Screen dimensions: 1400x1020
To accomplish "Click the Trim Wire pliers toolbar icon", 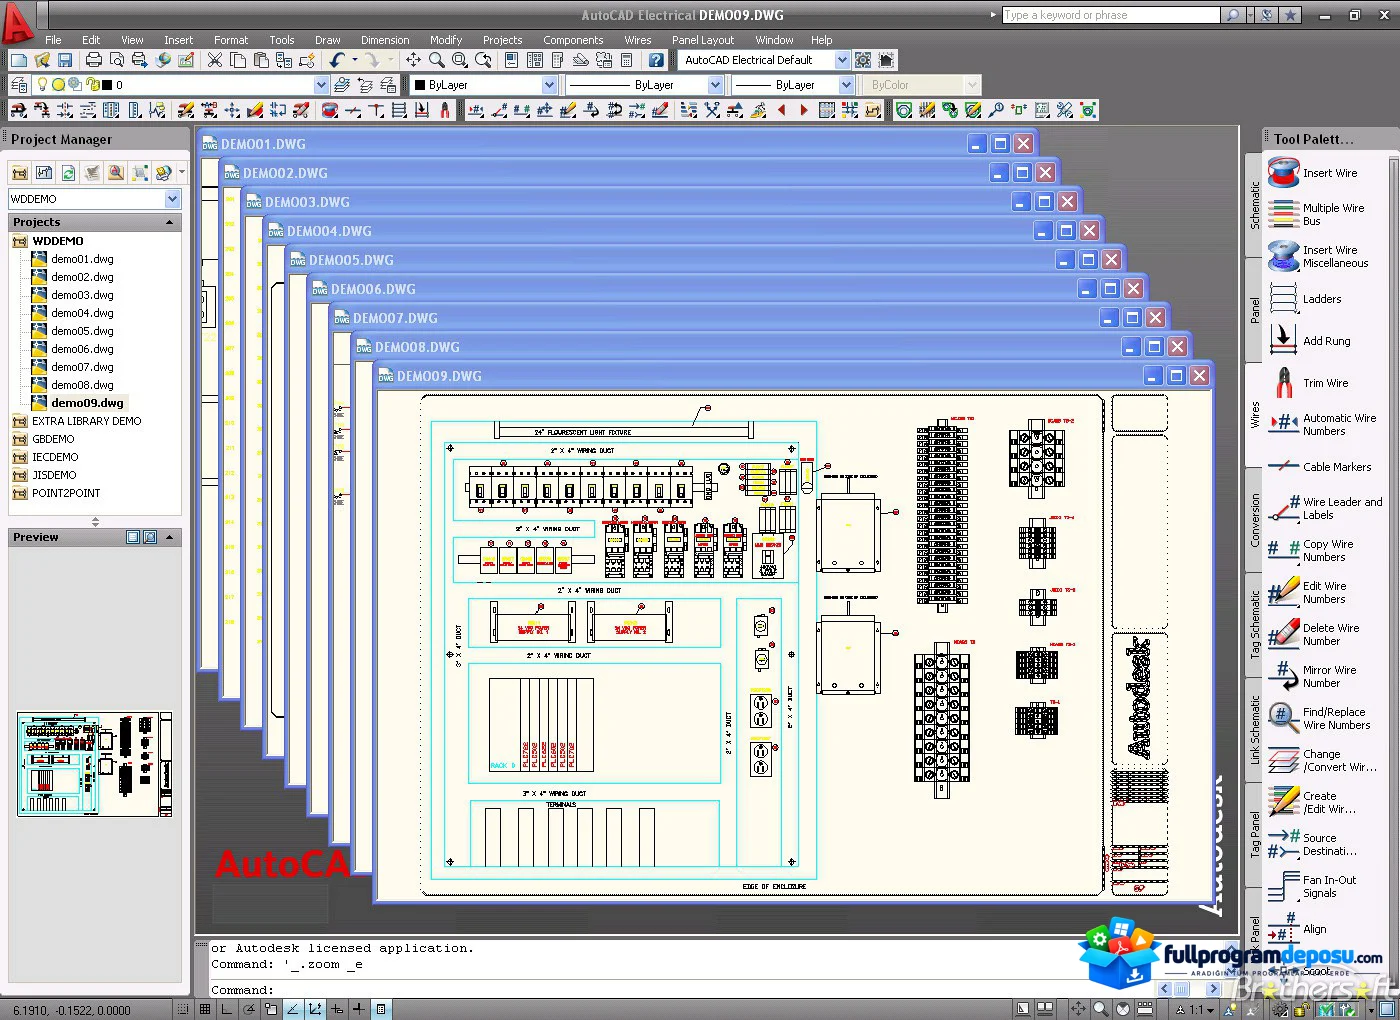I will click(445, 110).
